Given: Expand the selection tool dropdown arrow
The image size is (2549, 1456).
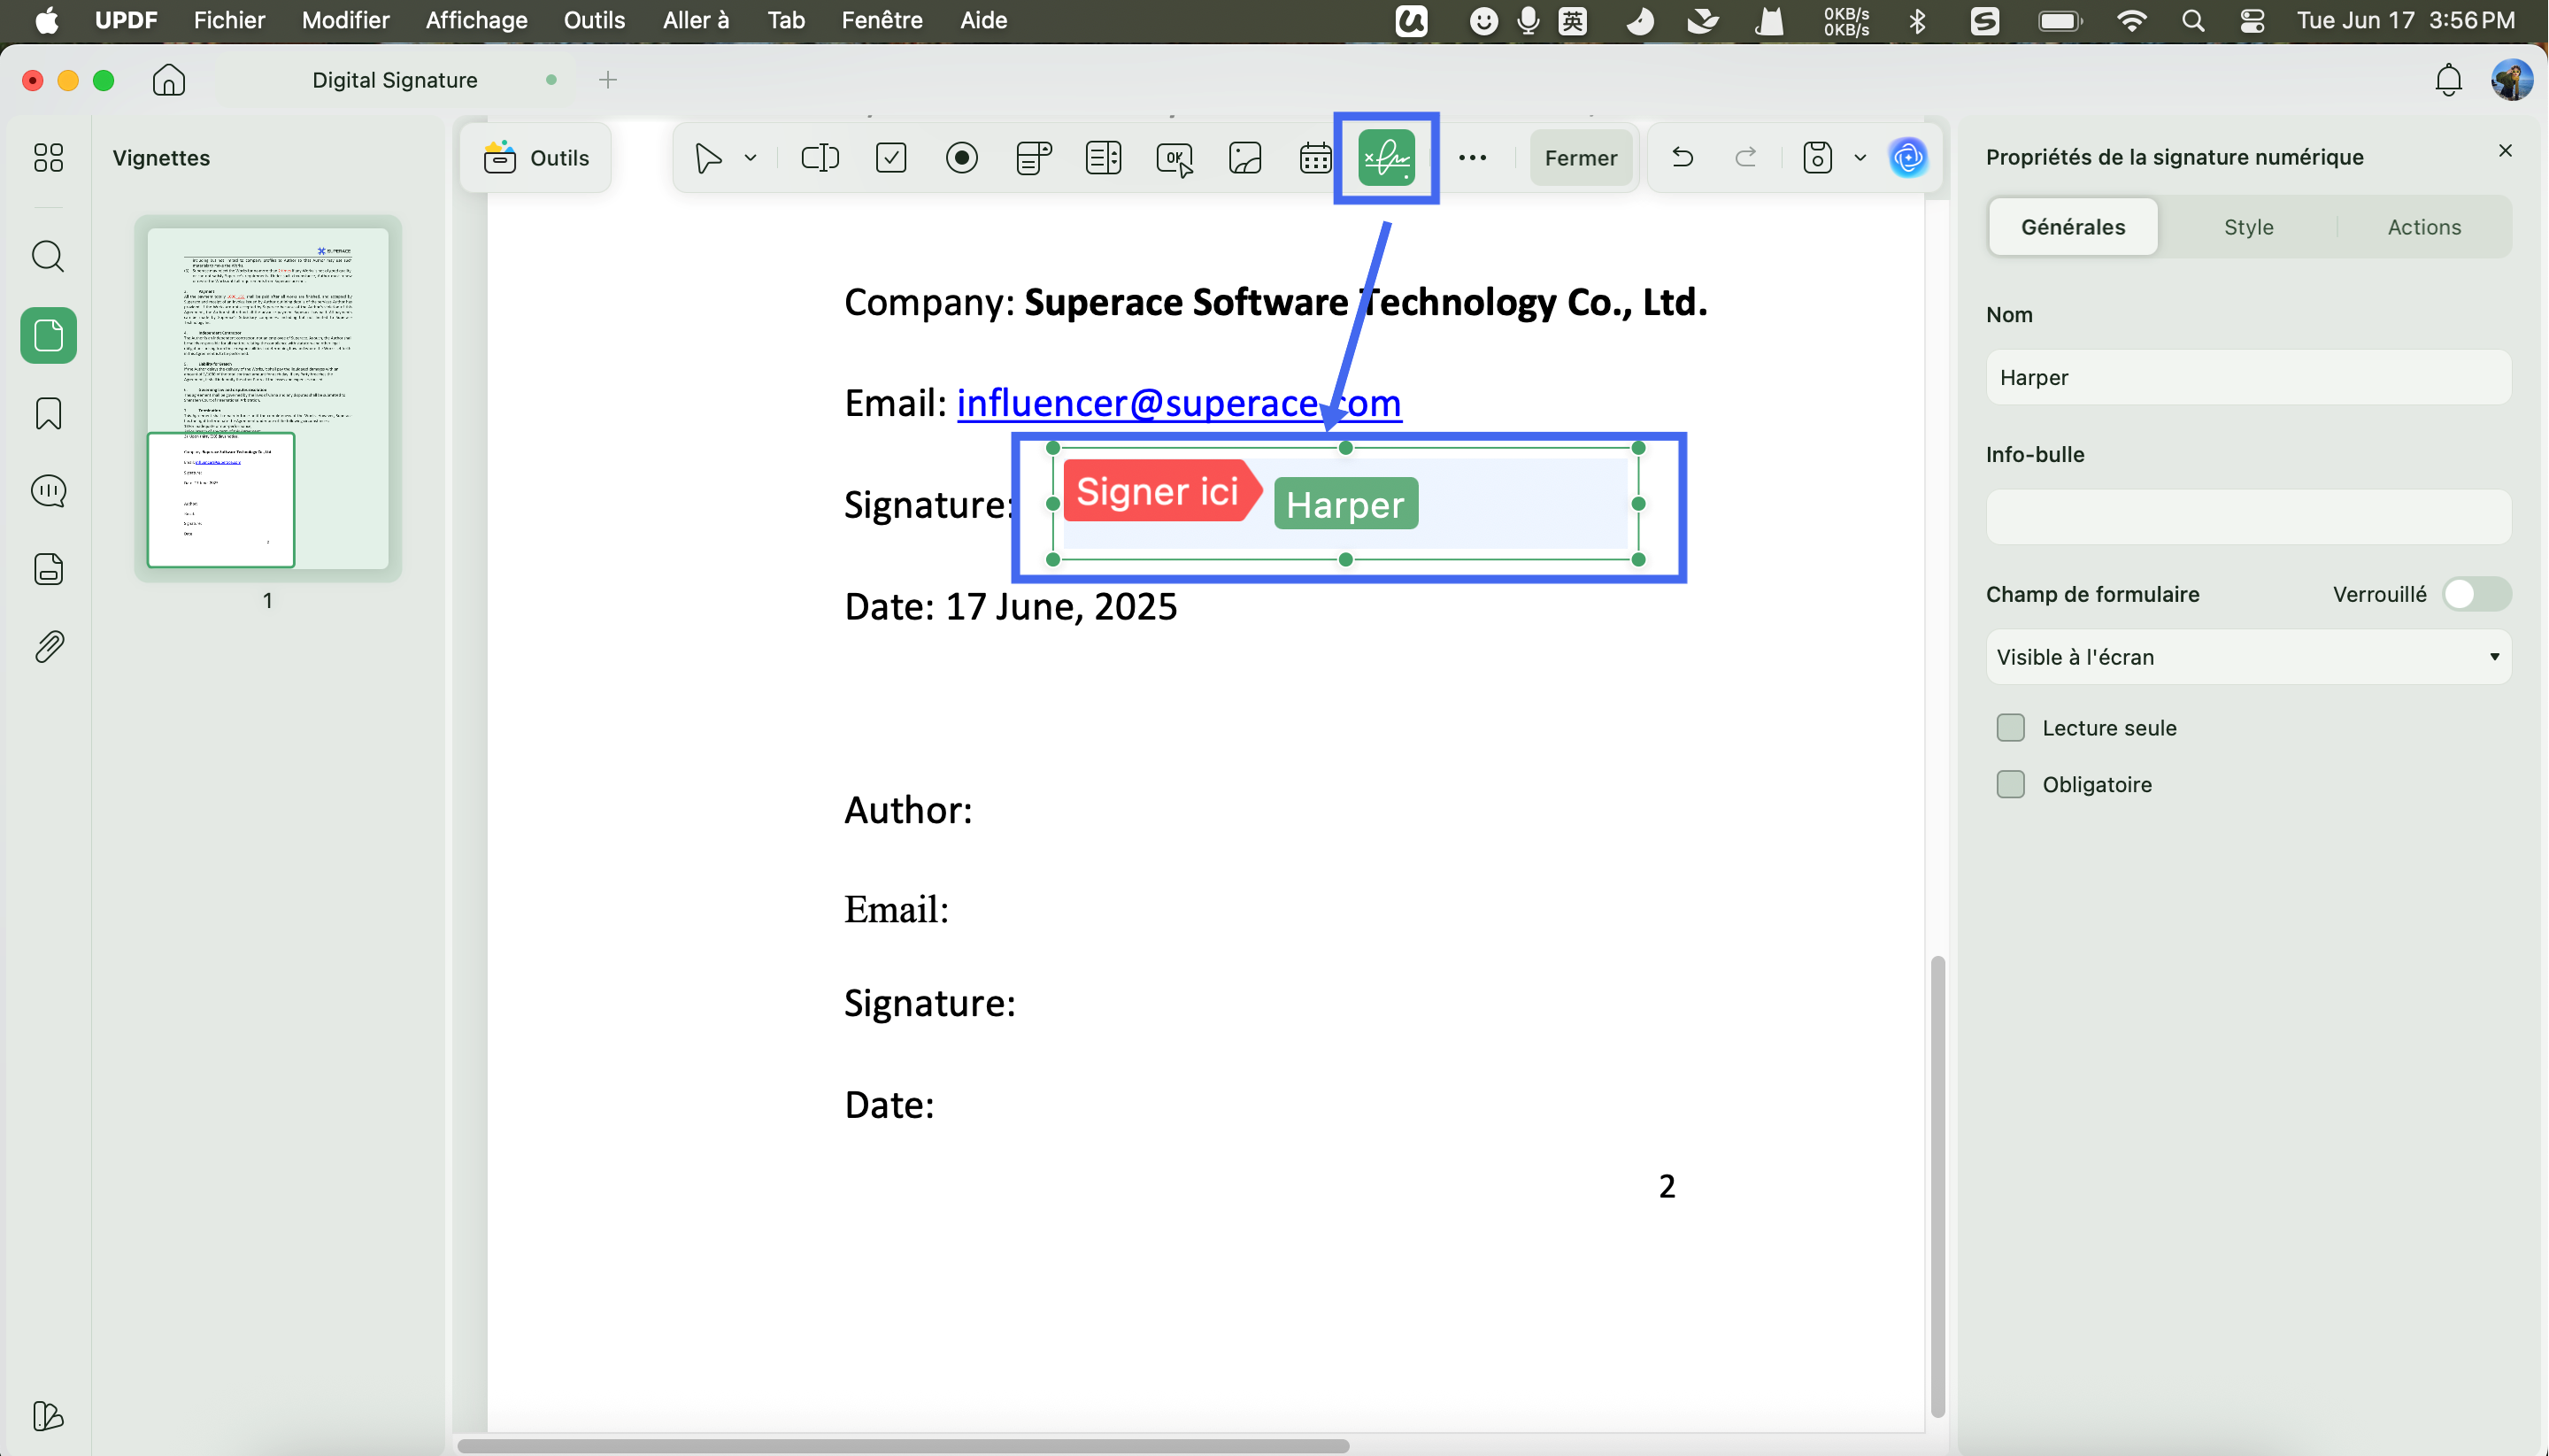Looking at the screenshot, I should [750, 158].
